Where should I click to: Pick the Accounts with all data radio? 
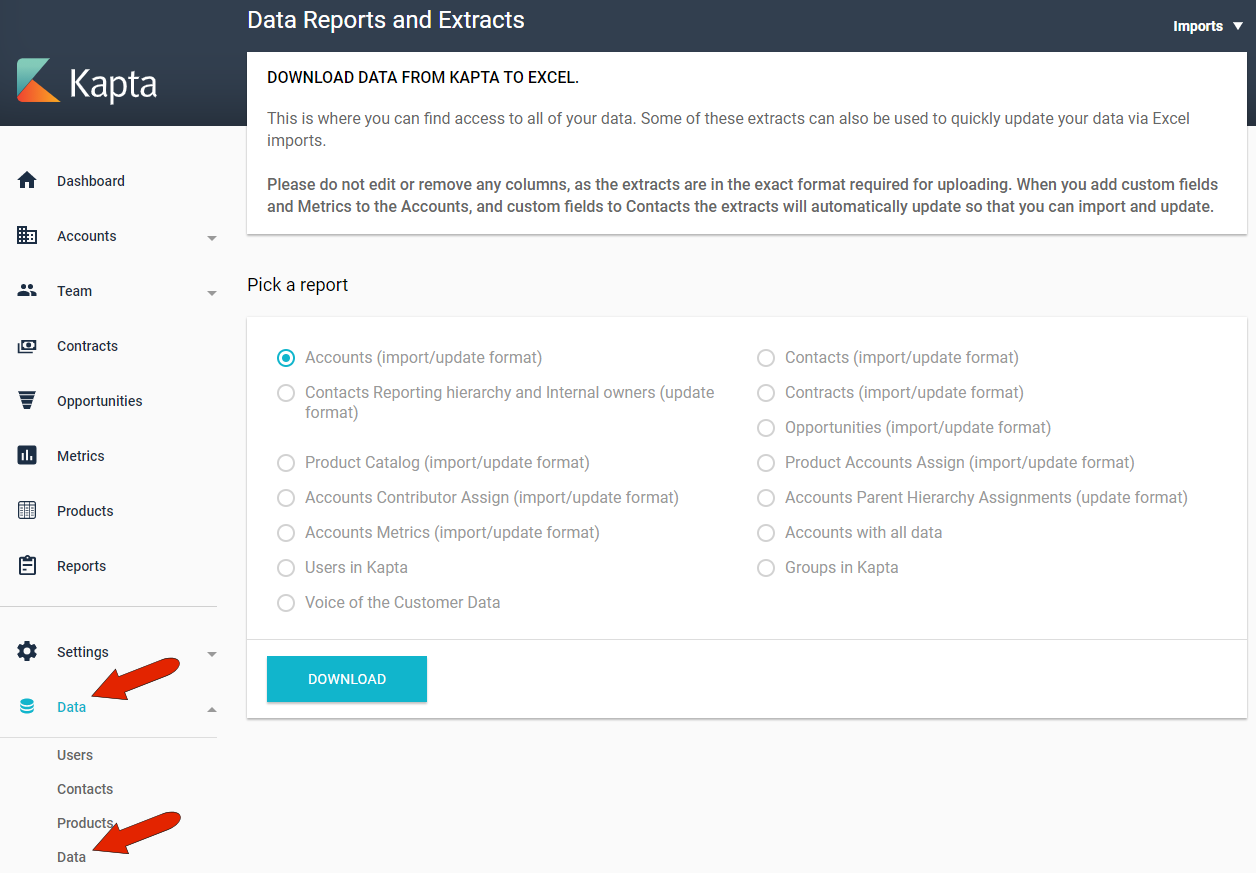(766, 533)
